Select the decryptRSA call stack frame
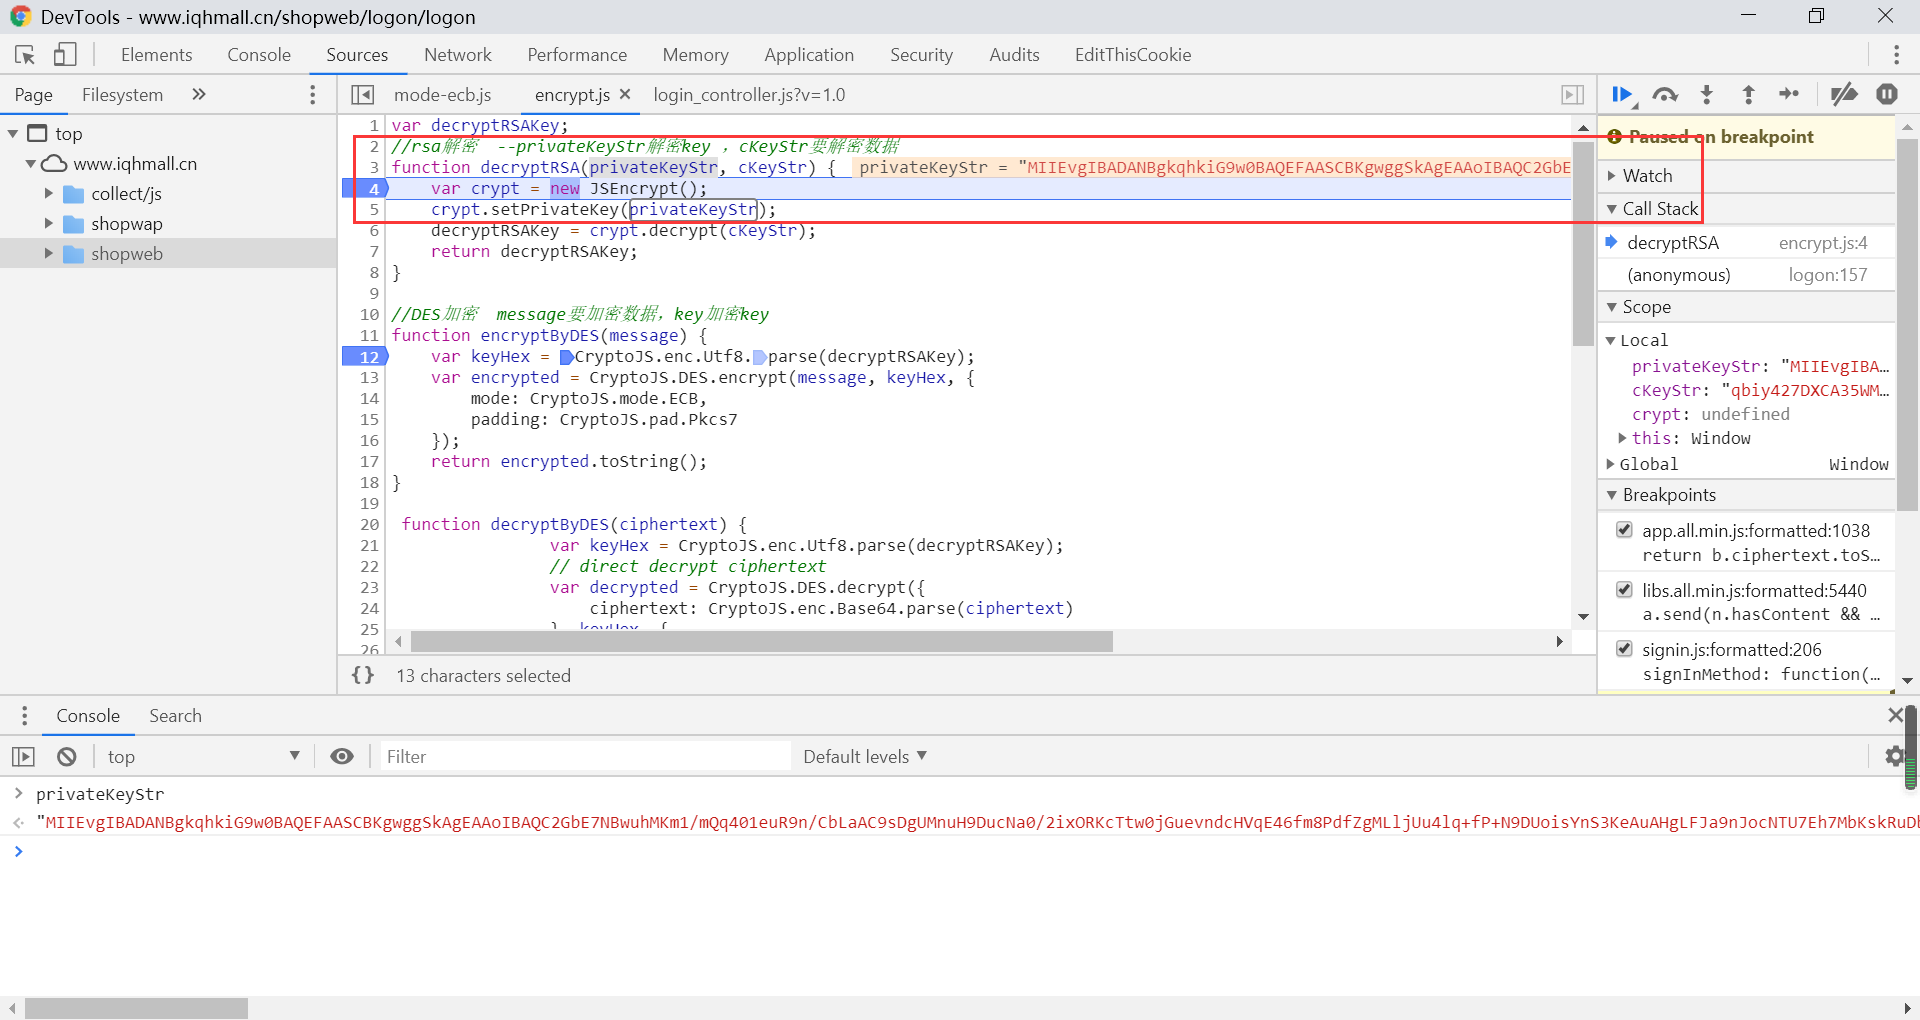Screen dimensions: 1920x1020 [1746, 243]
